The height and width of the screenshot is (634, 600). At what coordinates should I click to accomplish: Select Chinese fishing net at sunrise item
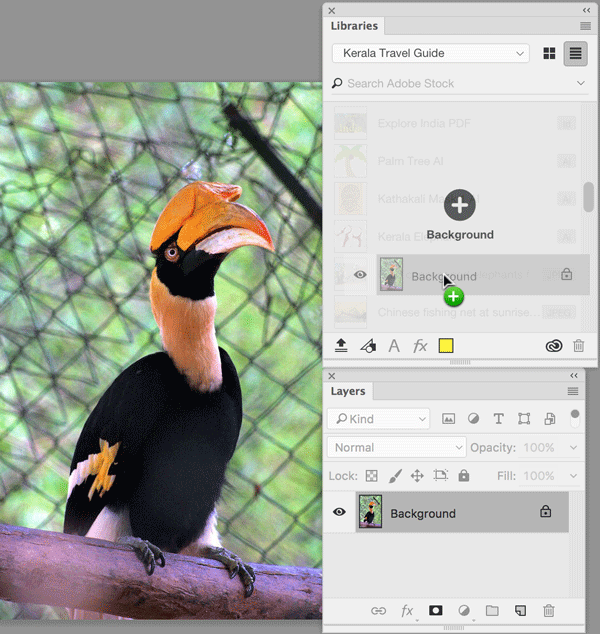[455, 312]
